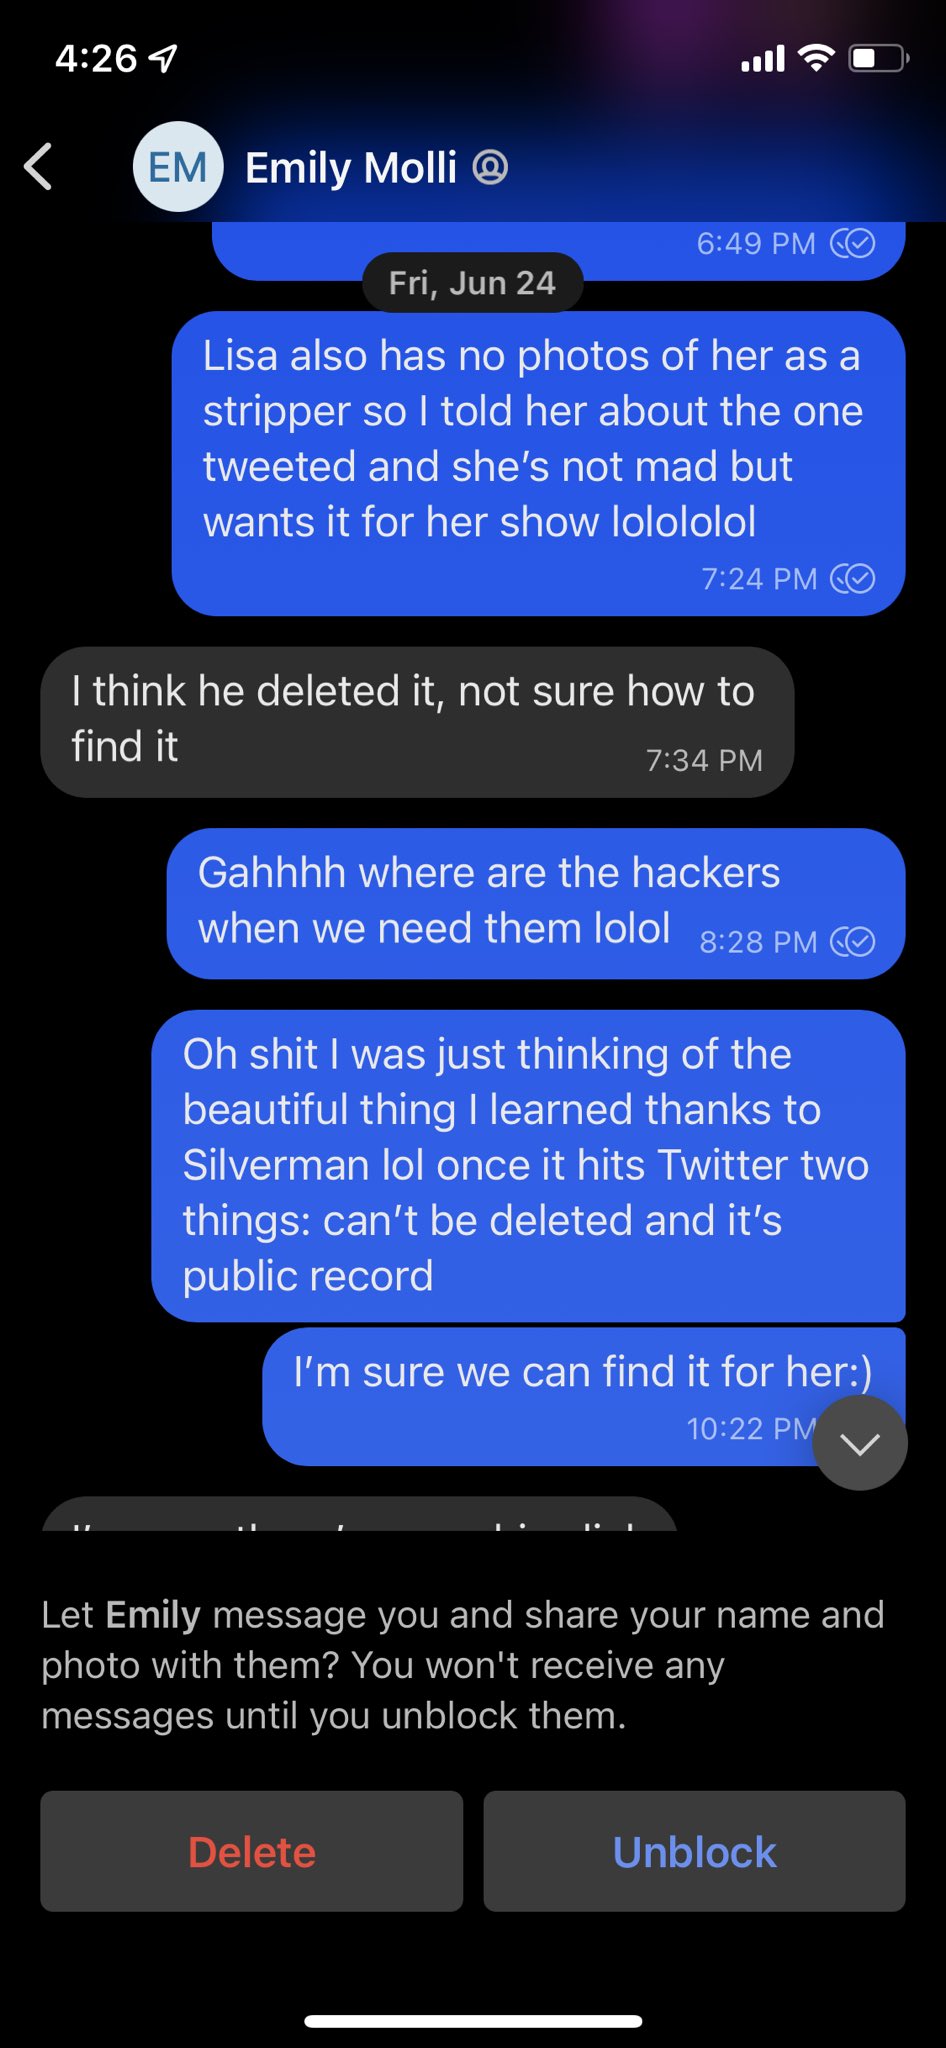Tap the Fri, Jun 24 date marker

[472, 283]
